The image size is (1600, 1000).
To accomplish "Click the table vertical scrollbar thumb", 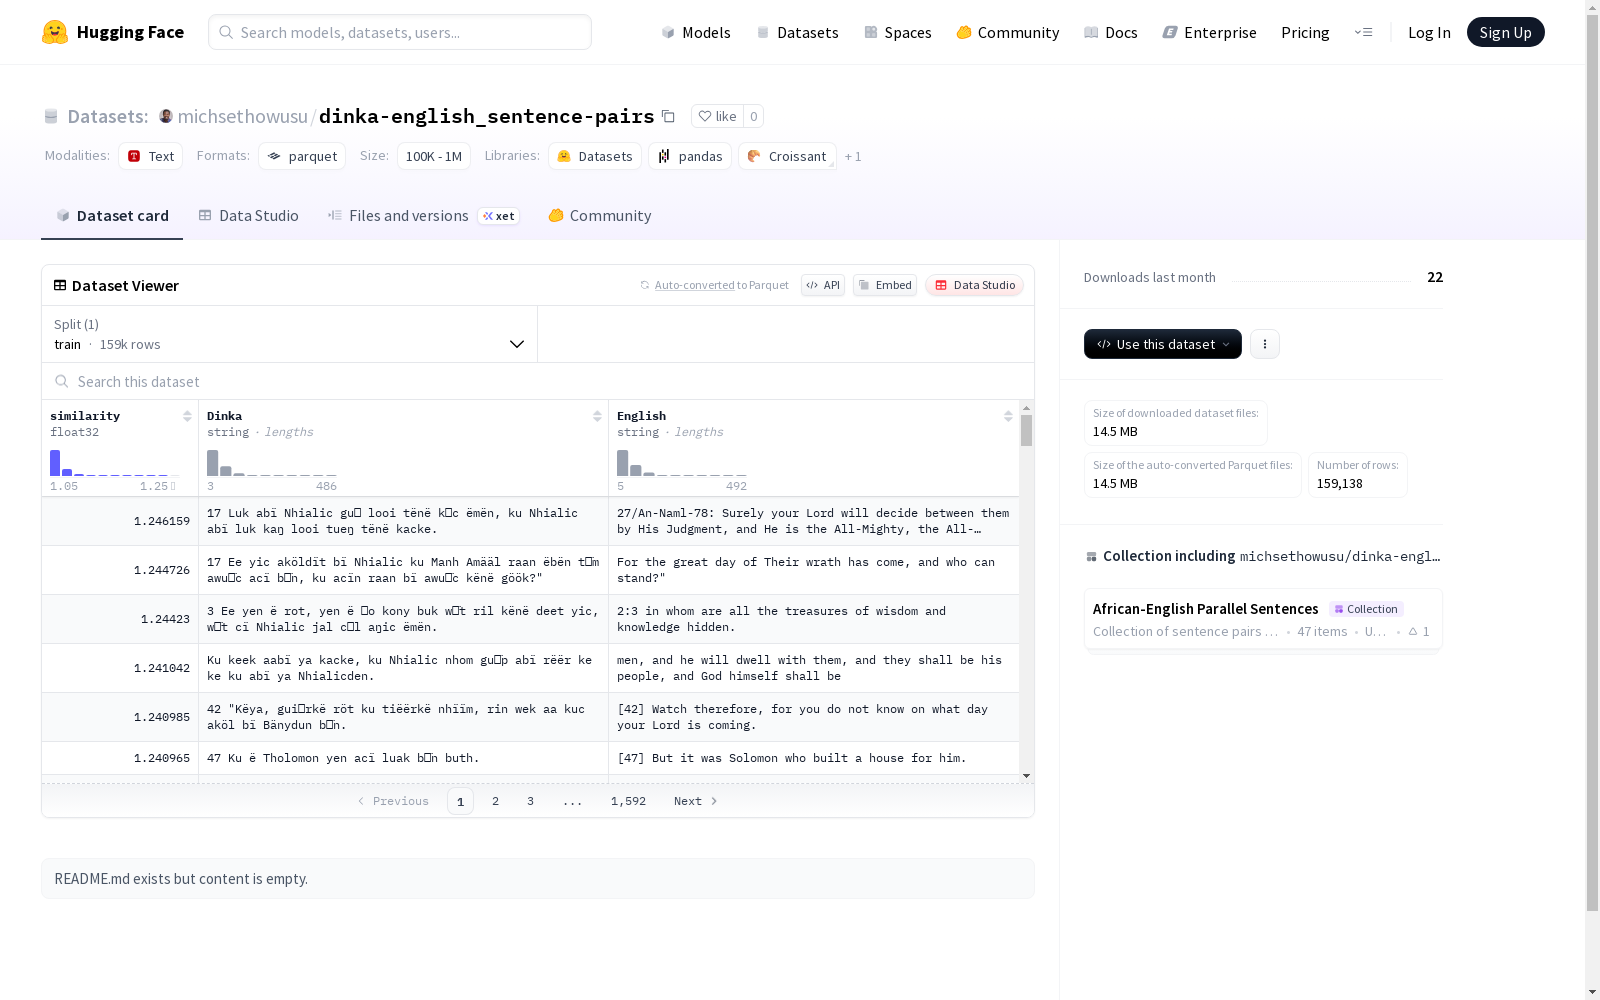I will point(1026,431).
